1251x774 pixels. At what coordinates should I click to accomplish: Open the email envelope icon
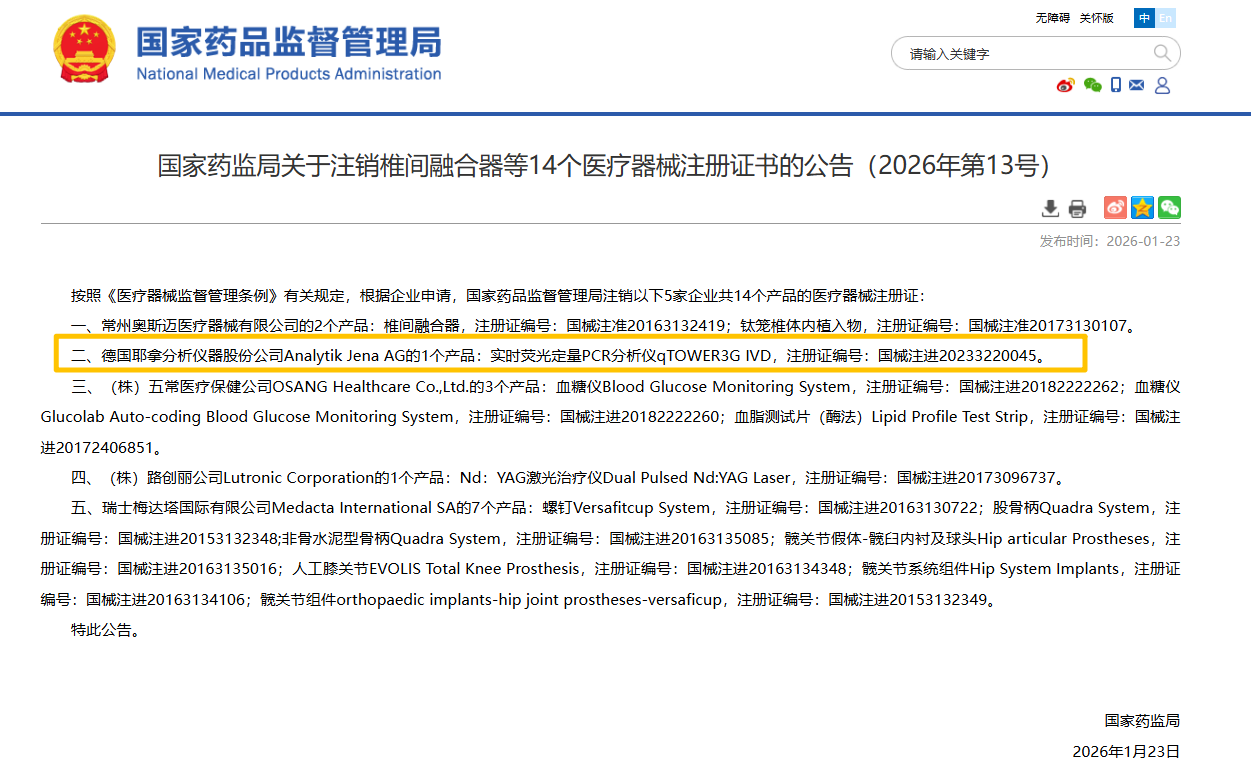coord(1137,86)
